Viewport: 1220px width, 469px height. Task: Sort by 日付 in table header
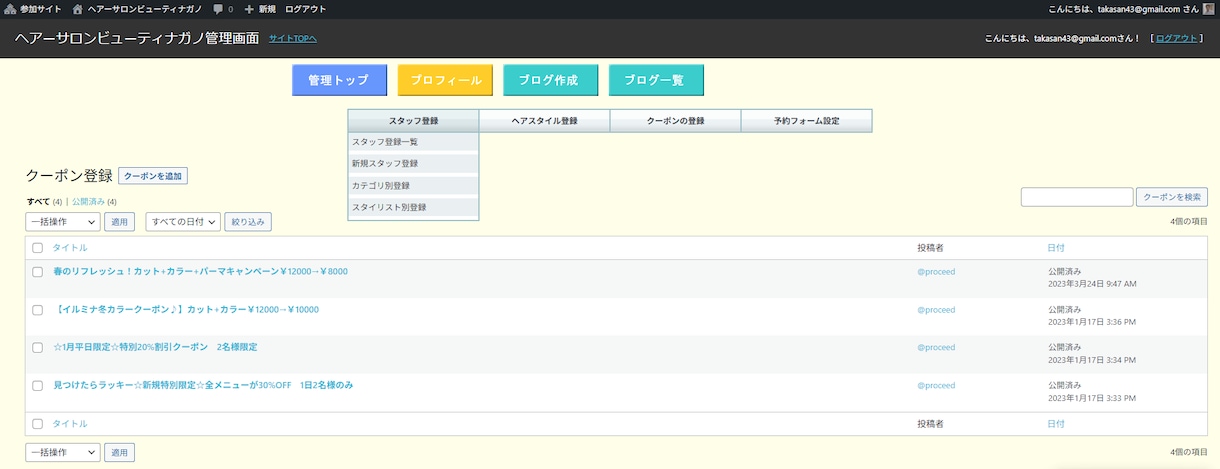(x=1056, y=248)
